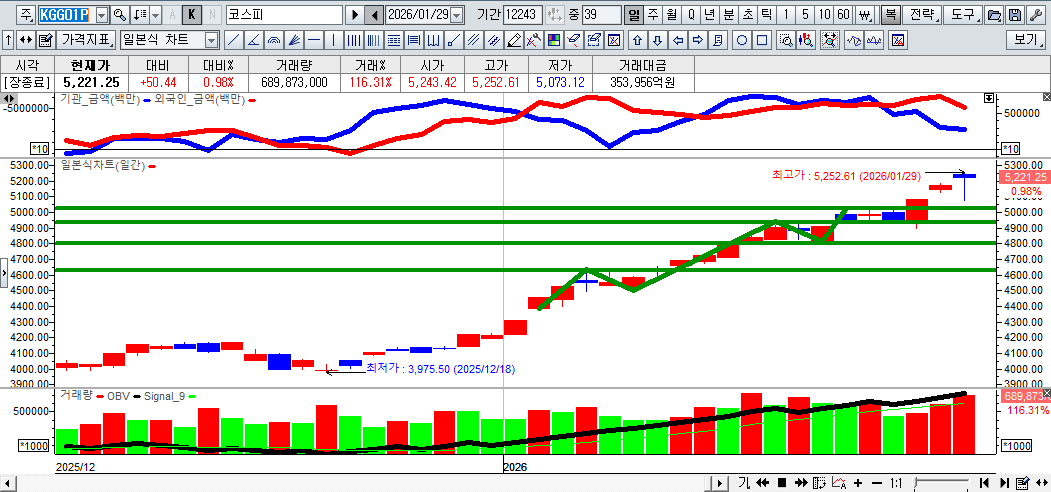Screen dimensions: 1051x492
Task: Click the 가격지표 price indicator button
Action: pos(86,40)
